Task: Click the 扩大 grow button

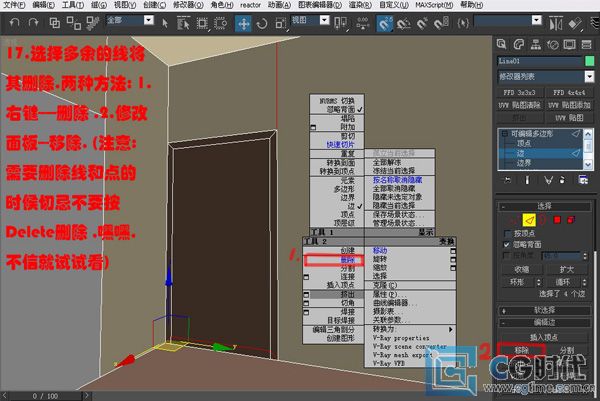Action: click(x=566, y=269)
